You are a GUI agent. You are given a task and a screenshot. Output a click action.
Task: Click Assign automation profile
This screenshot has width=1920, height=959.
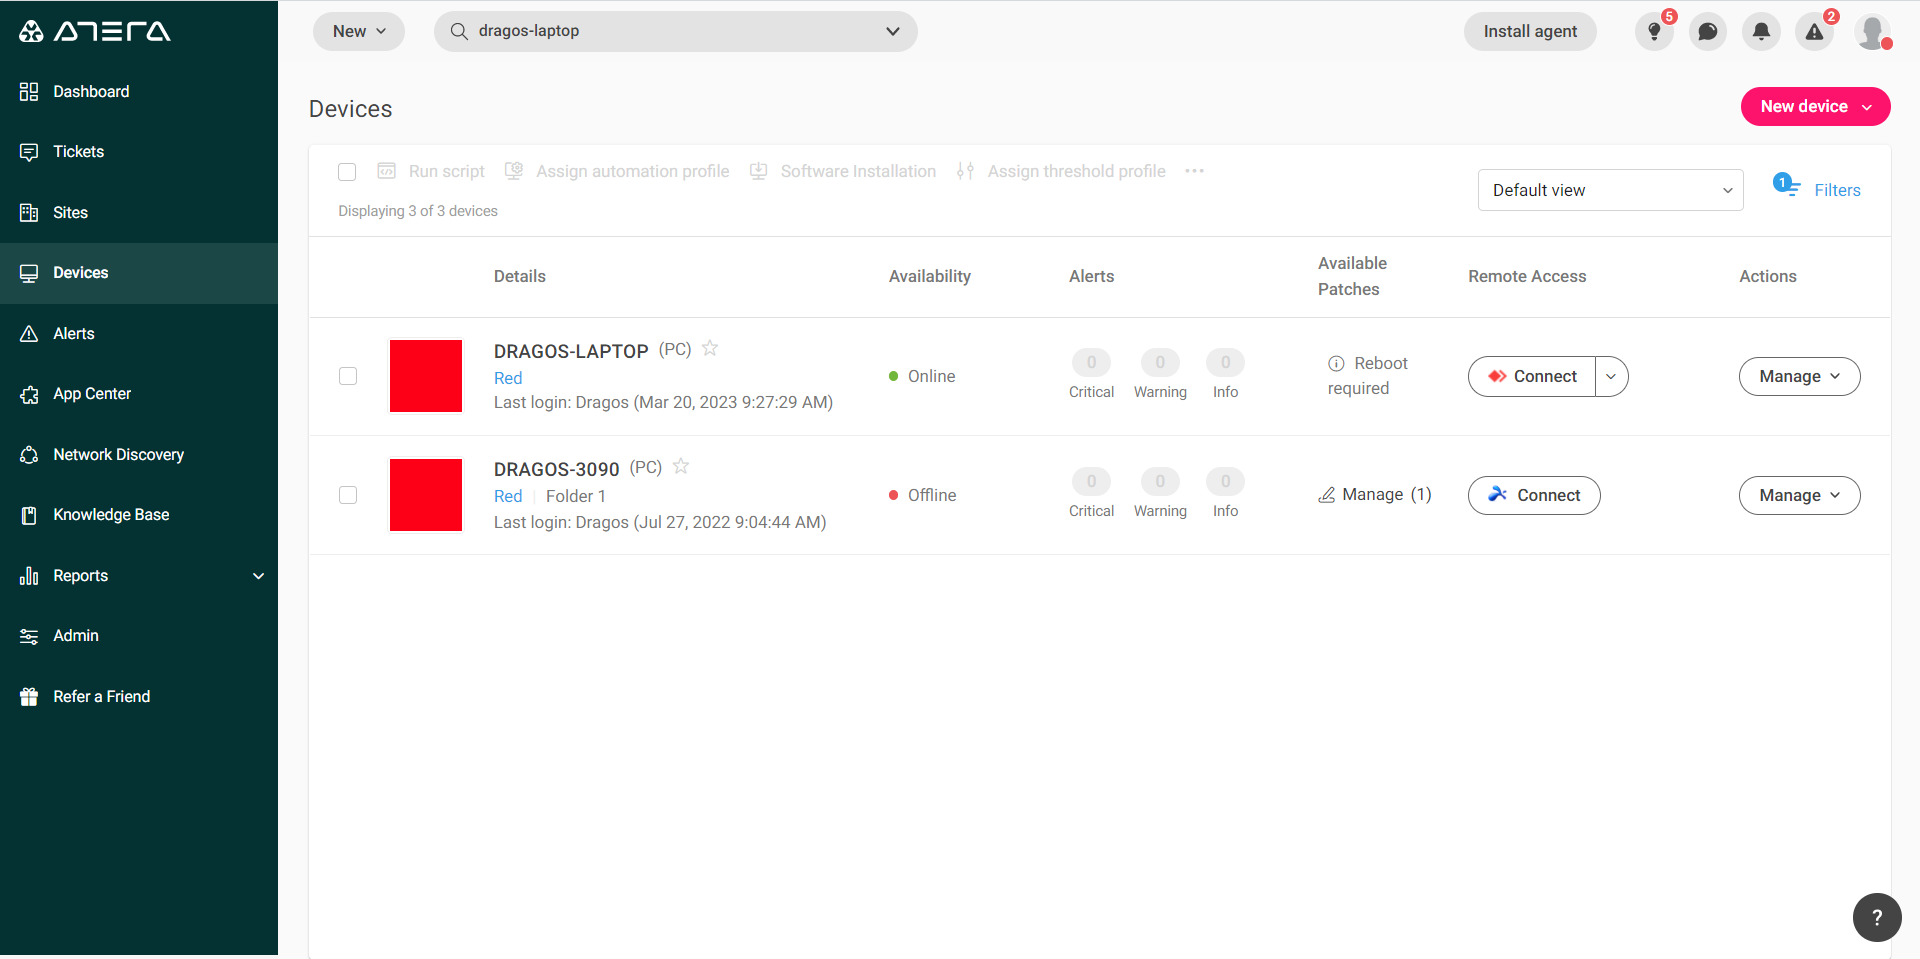pyautogui.click(x=617, y=172)
